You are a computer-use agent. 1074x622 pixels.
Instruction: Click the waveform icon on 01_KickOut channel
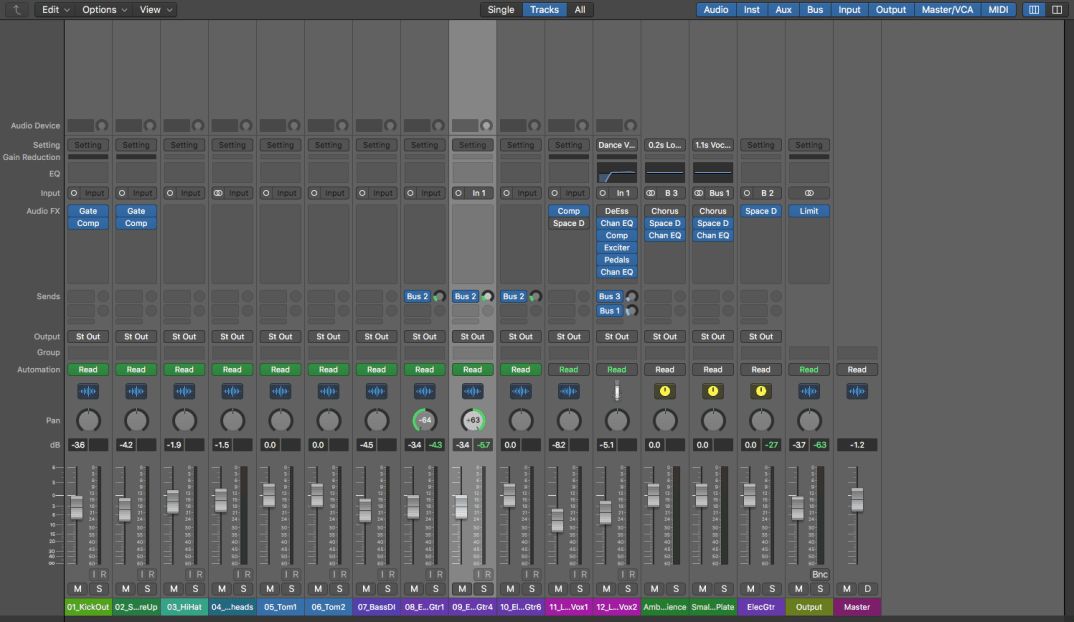click(88, 391)
